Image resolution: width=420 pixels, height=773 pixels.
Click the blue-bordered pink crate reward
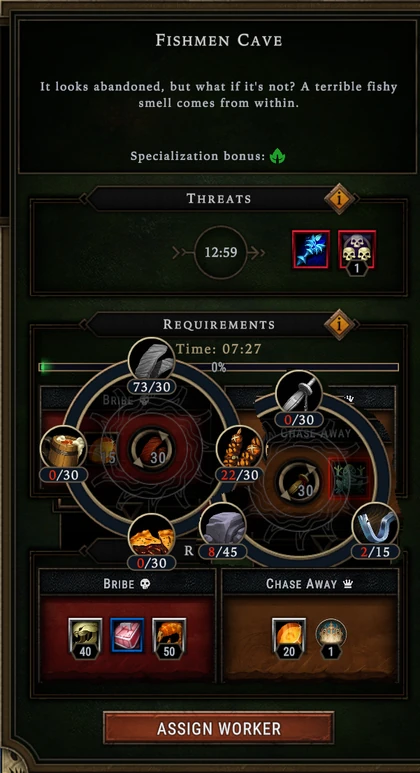127,635
